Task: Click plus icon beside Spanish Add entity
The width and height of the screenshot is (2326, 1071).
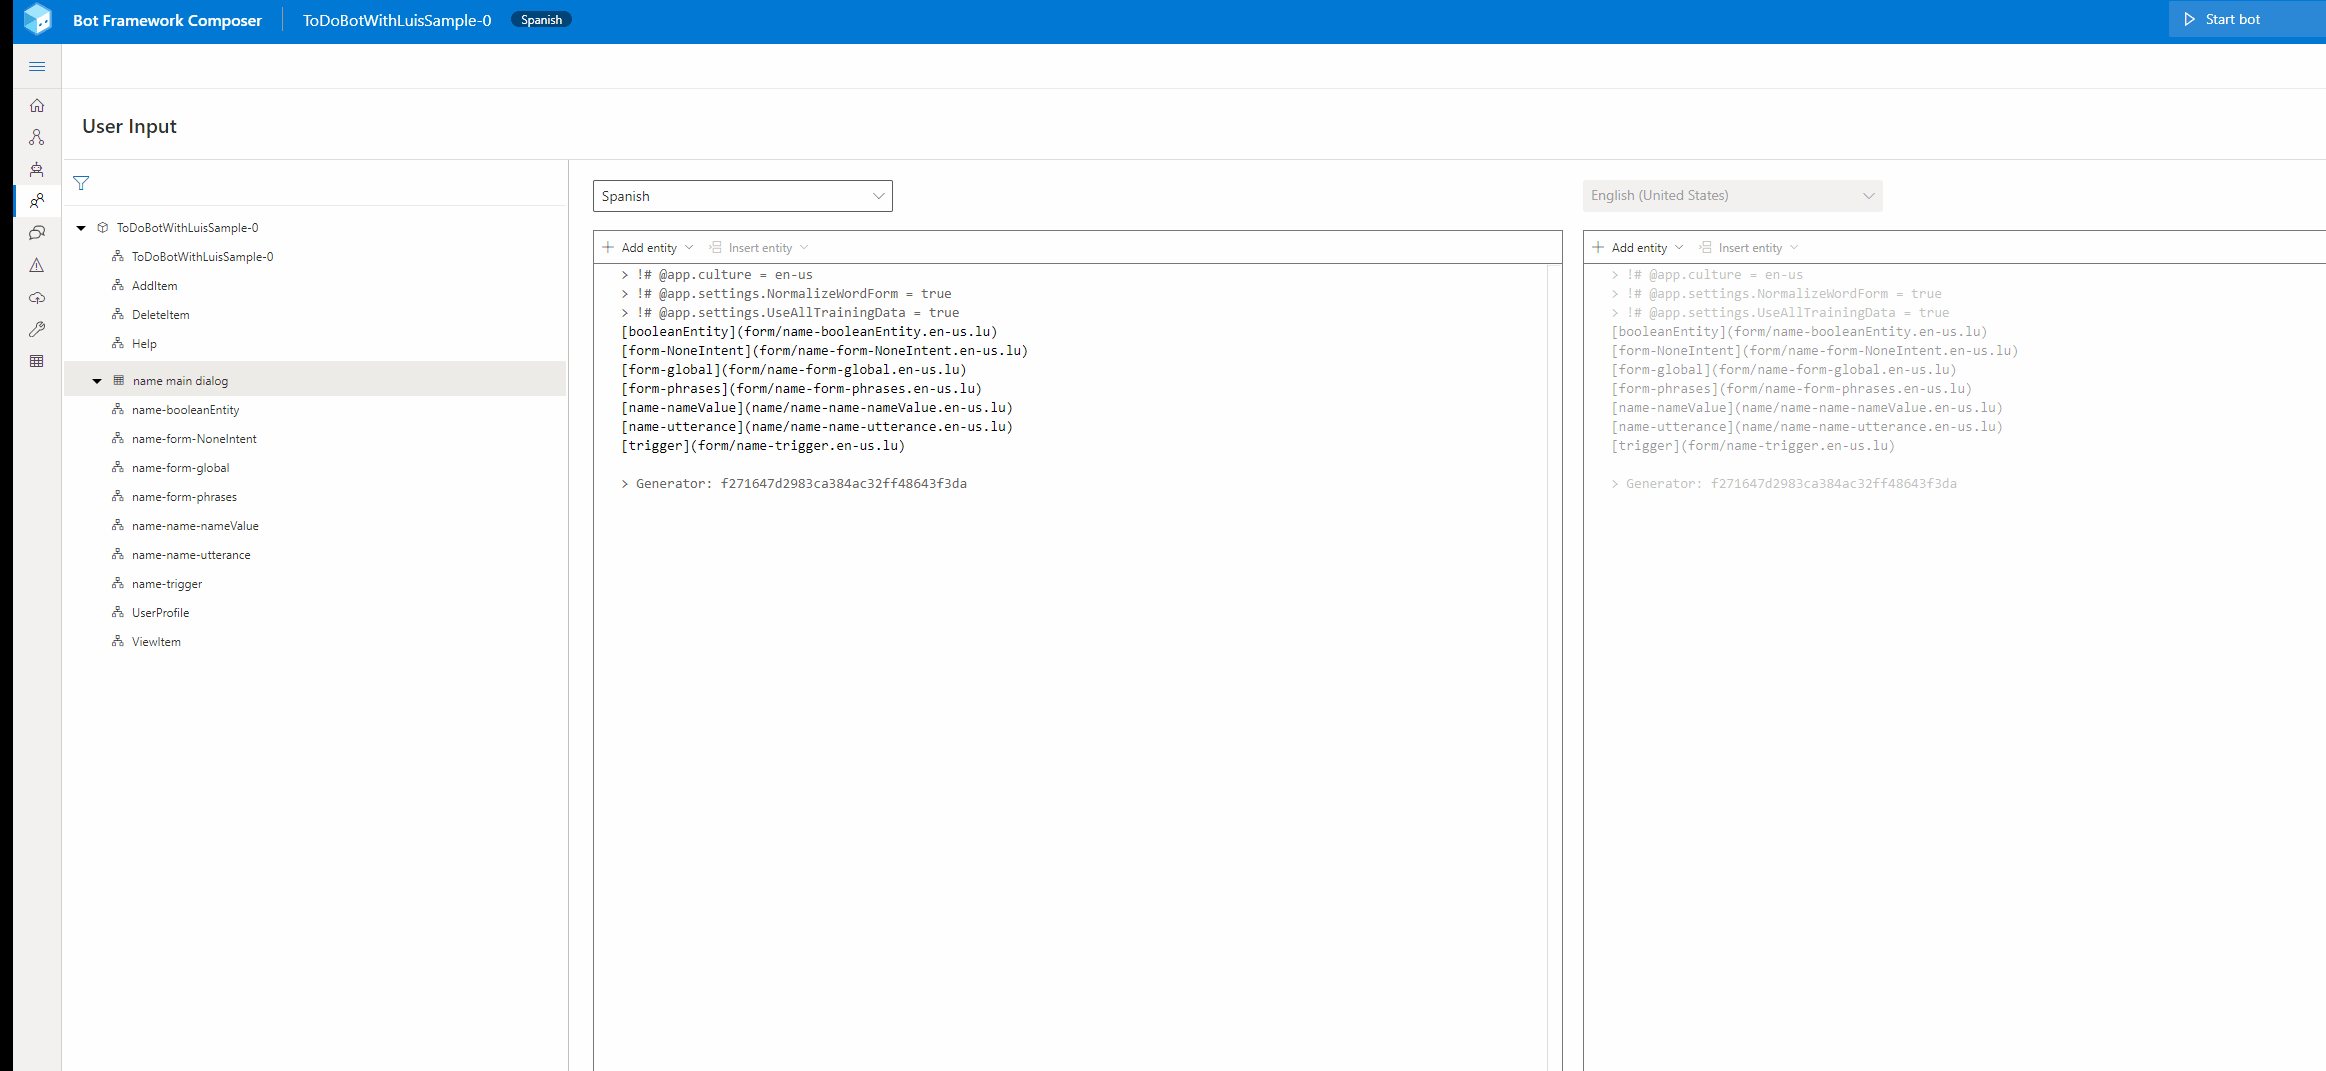Action: 608,247
